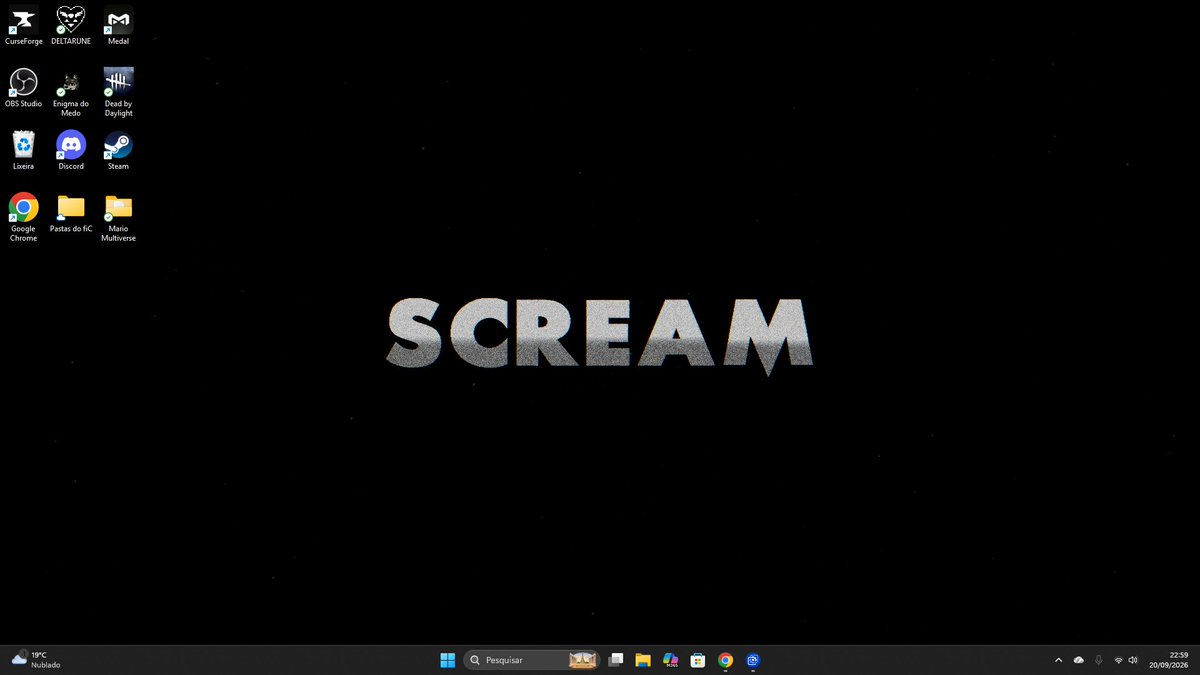Image resolution: width=1200 pixels, height=675 pixels.
Task: Open File Explorer from the taskbar
Action: click(643, 660)
